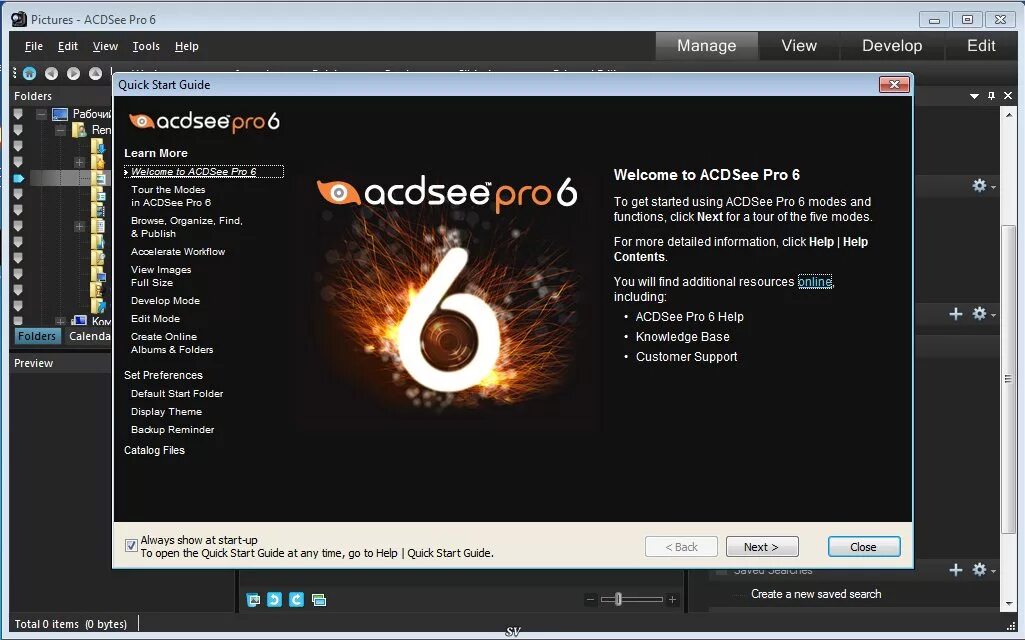Select the user folder icon next to Ren
1025x640 pixels.
coord(79,130)
